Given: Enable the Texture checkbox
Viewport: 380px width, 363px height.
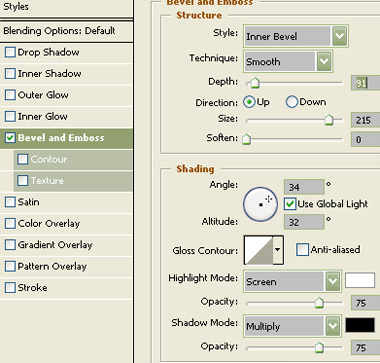Looking at the screenshot, I should click(23, 180).
